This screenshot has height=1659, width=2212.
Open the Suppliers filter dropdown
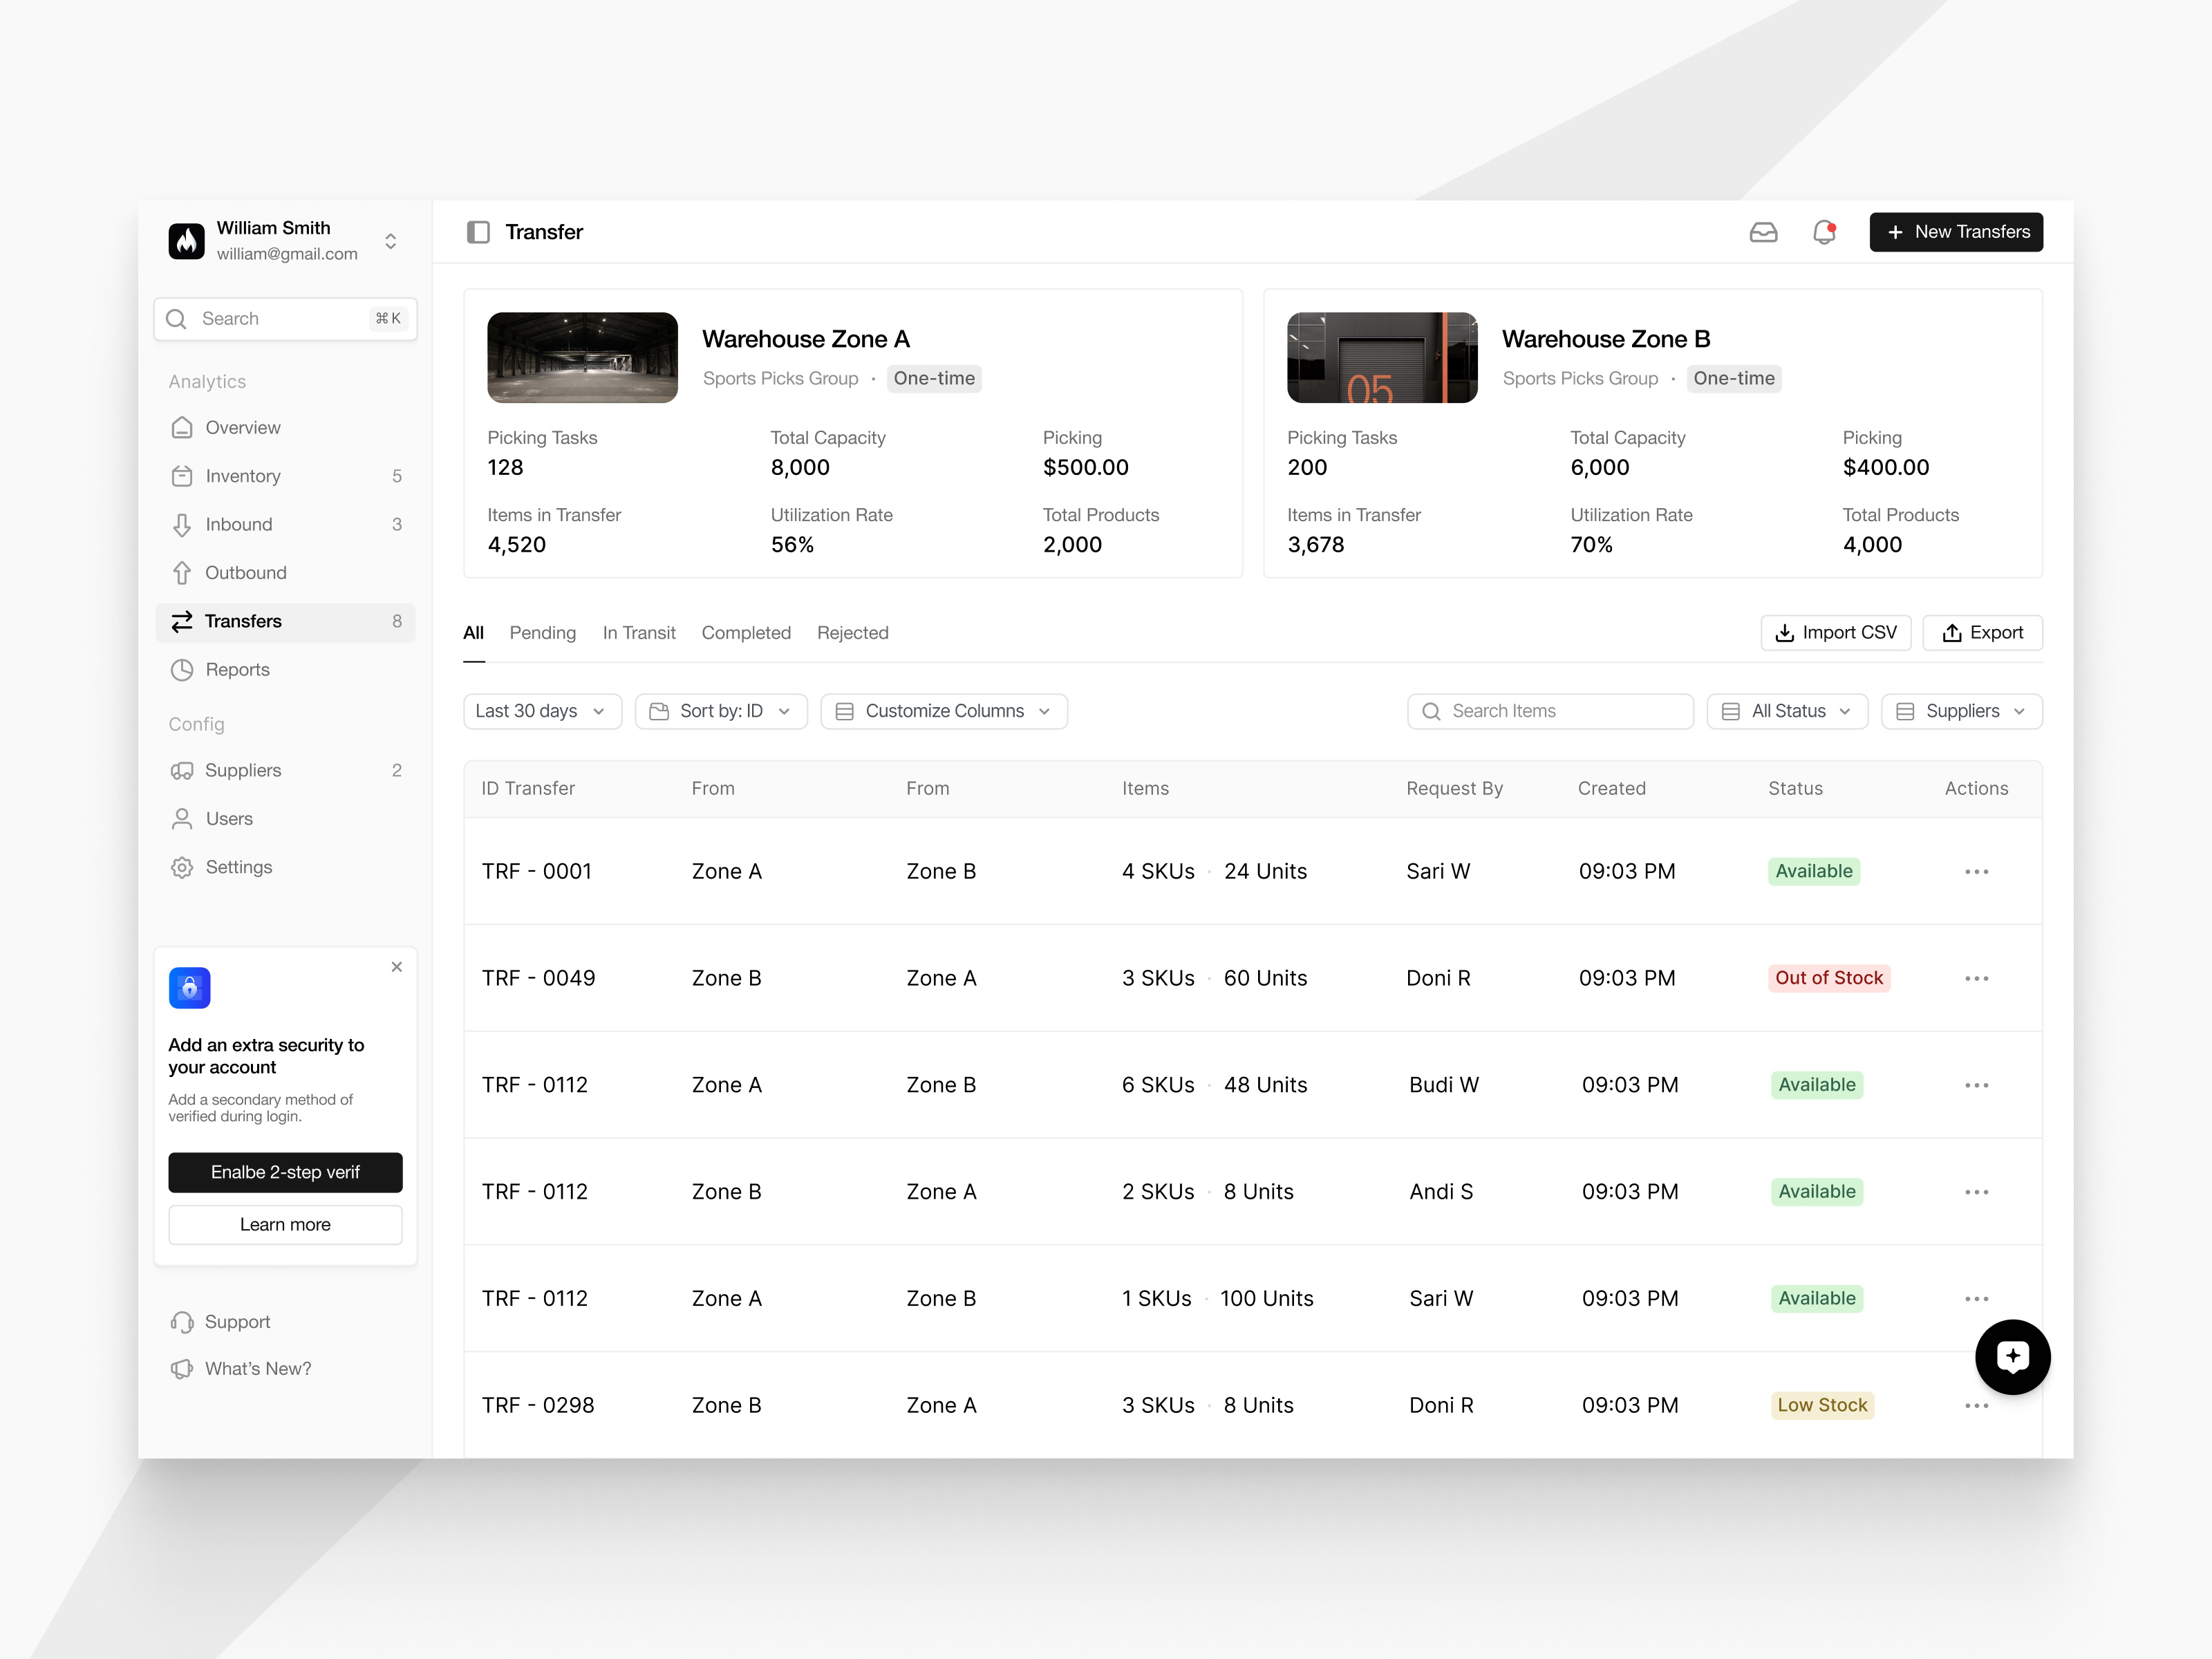[1961, 711]
